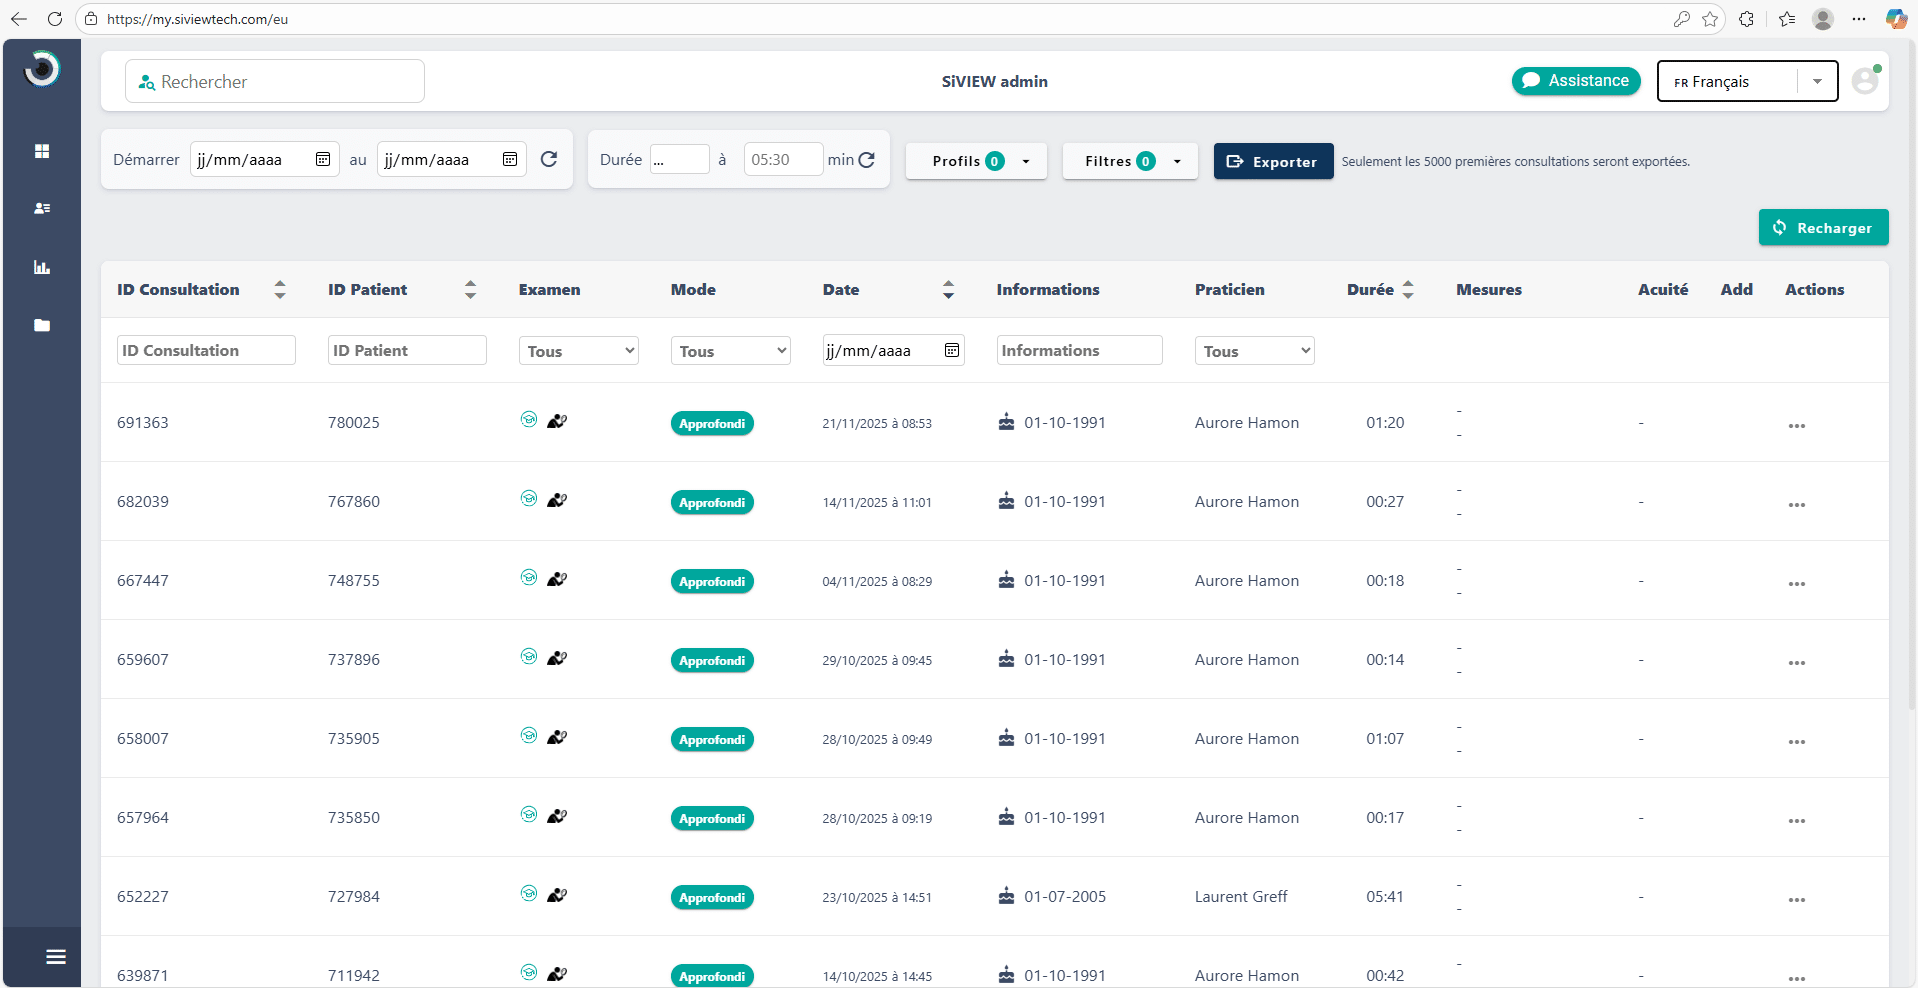Click the user profile avatar icon
This screenshot has width=1918, height=988.
pos(1864,81)
